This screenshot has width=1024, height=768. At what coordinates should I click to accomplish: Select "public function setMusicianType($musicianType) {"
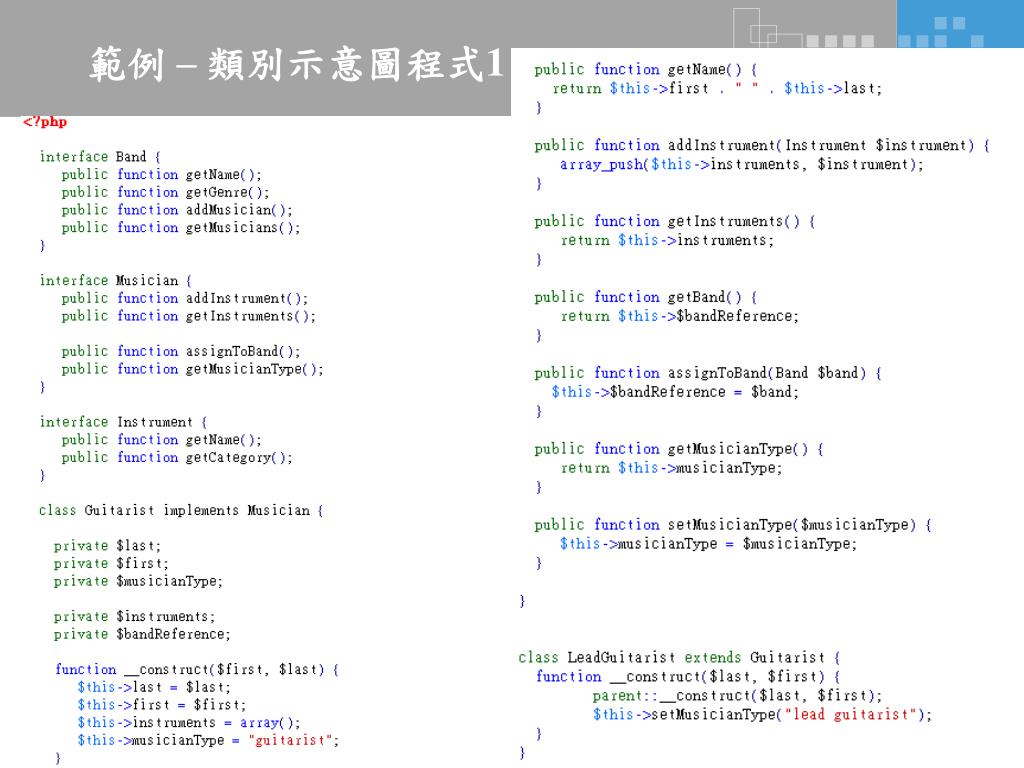click(733, 524)
